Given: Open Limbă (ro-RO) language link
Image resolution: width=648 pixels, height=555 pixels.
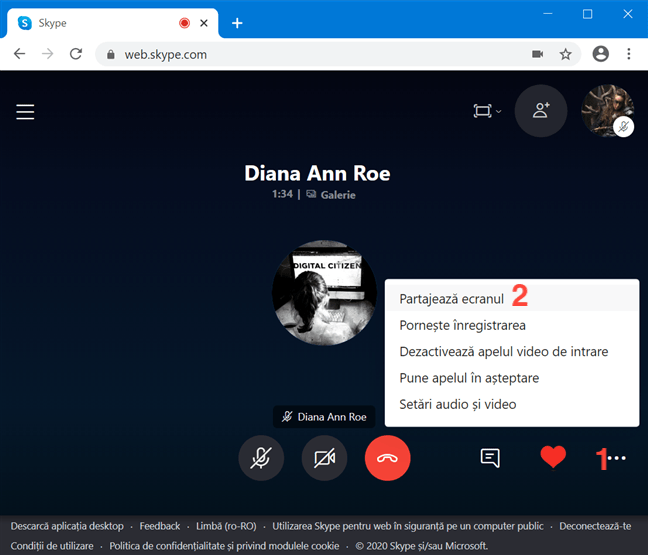Looking at the screenshot, I should (x=226, y=526).
